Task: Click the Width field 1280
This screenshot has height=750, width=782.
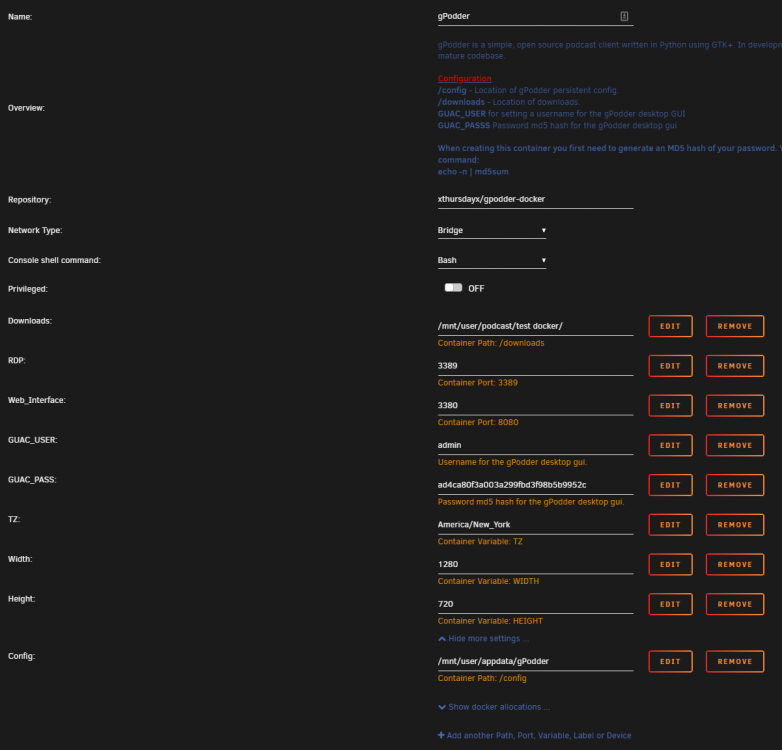Action: tap(535, 564)
